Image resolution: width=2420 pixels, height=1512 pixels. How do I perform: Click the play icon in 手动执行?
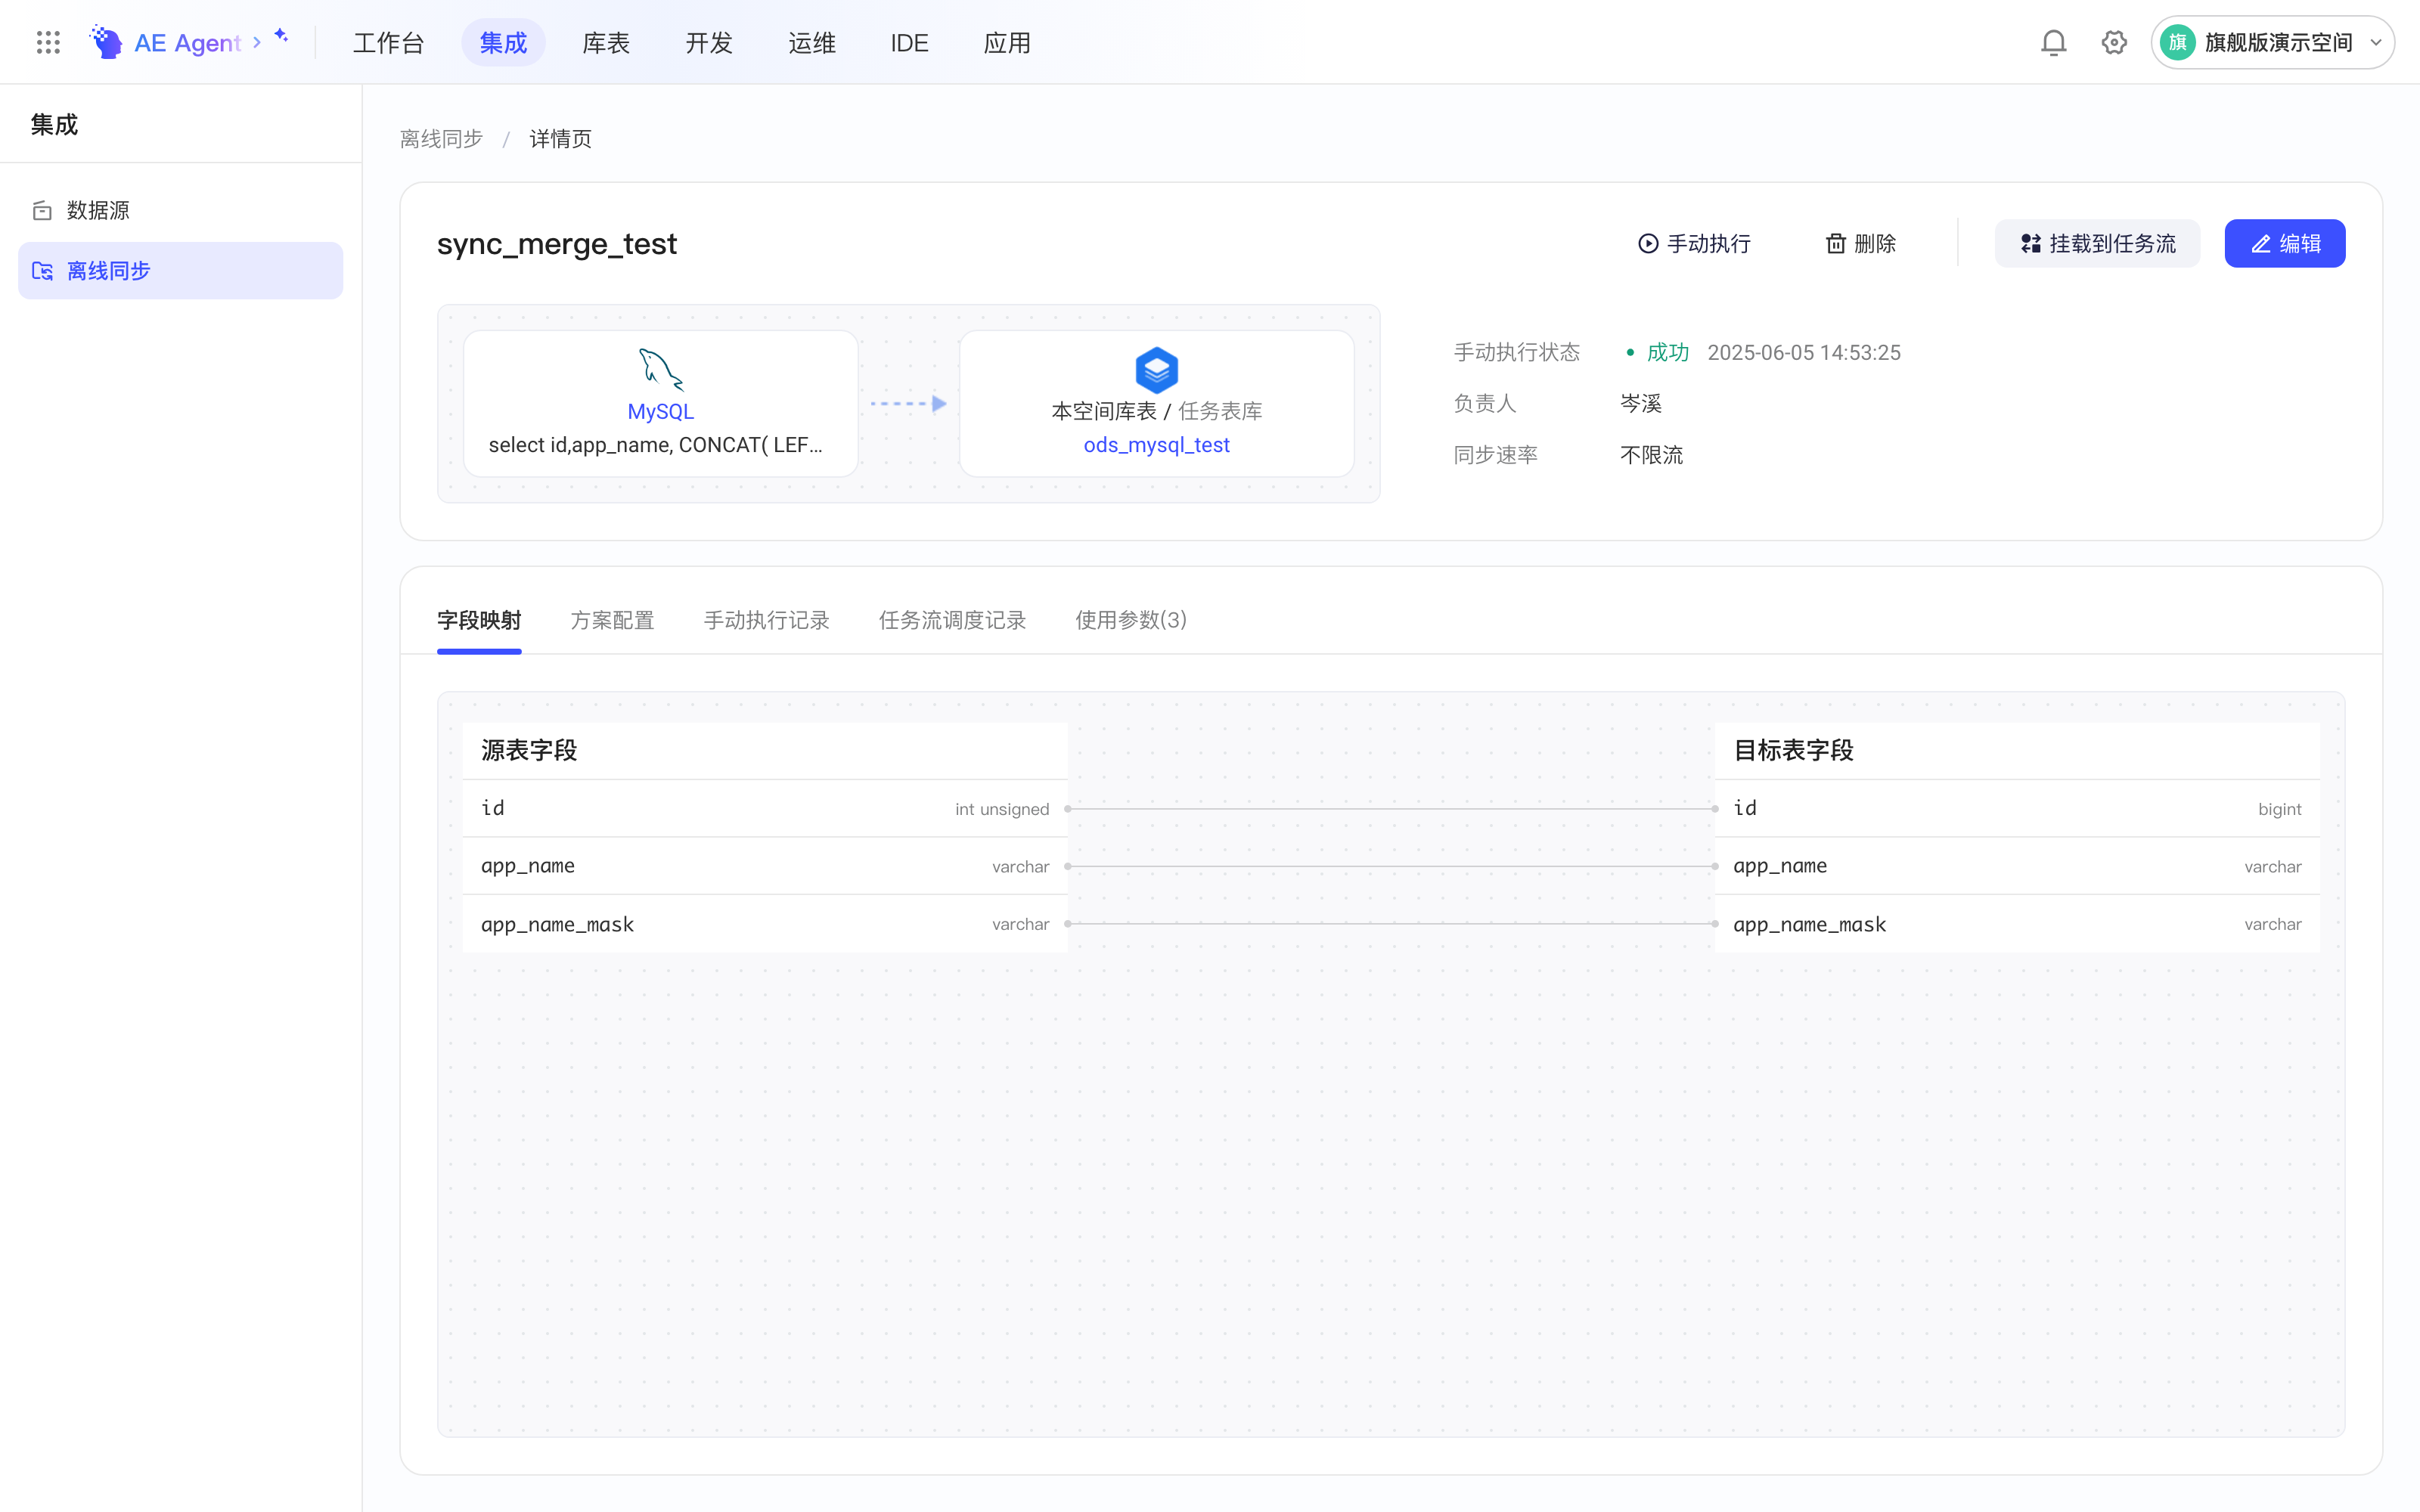(x=1648, y=243)
